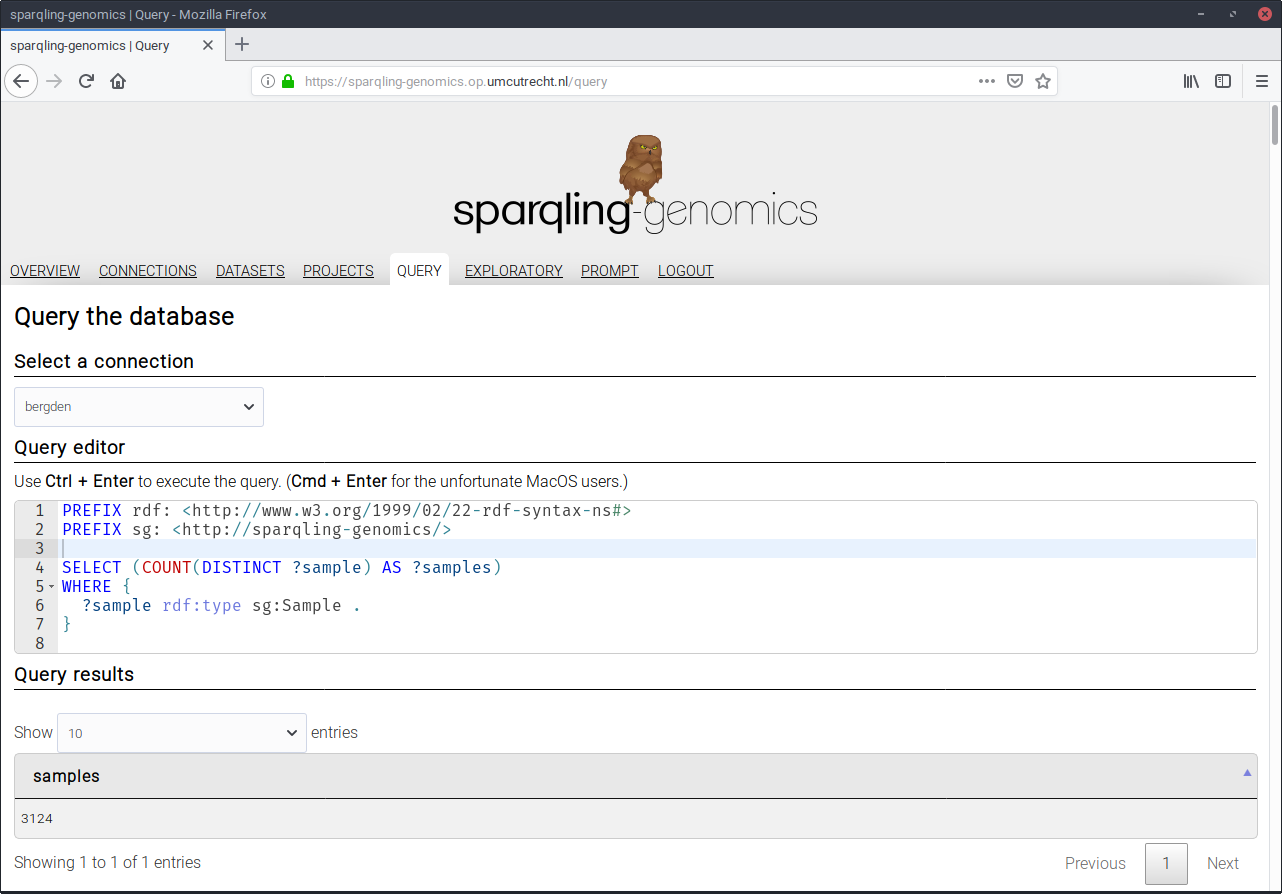The image size is (1282, 894).
Task: Close the sparqling-genomics Query tab
Action: (208, 45)
